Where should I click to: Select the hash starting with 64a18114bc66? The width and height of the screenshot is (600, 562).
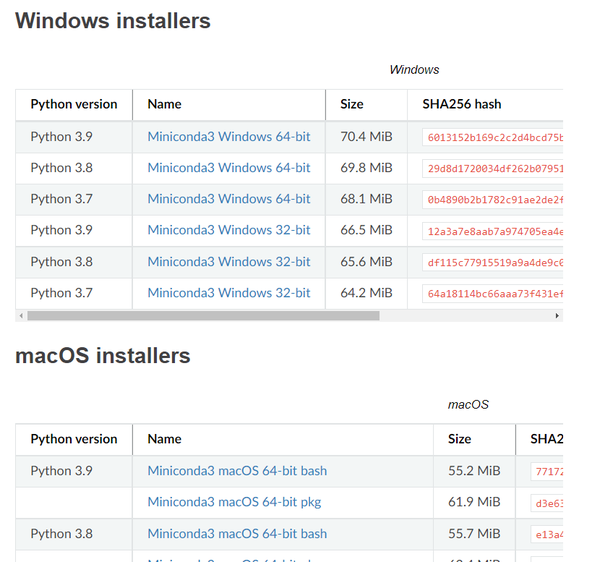[493, 294]
